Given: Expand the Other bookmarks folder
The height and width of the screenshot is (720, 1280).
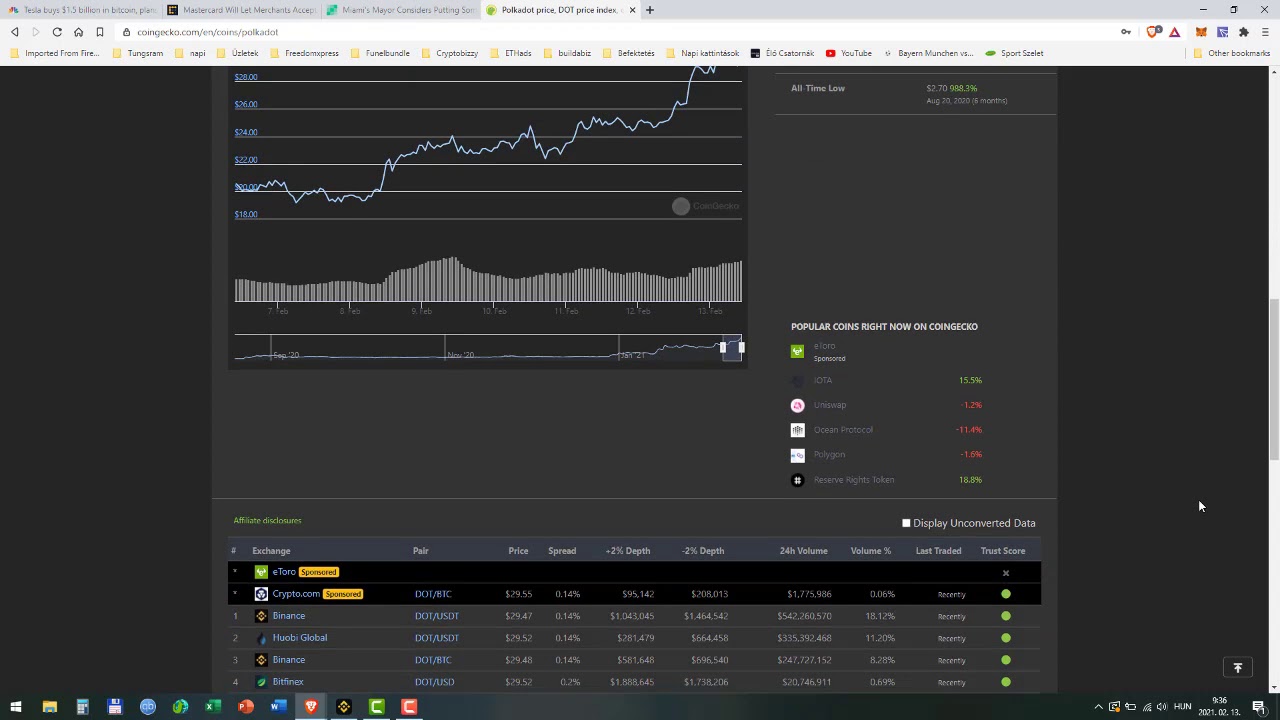Looking at the screenshot, I should tap(1231, 53).
